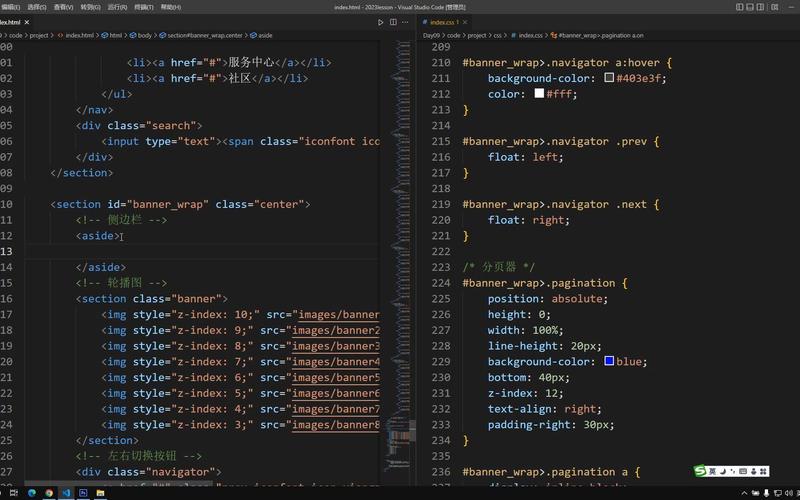Close the index.css tab
800x500 pixels.
(465, 22)
